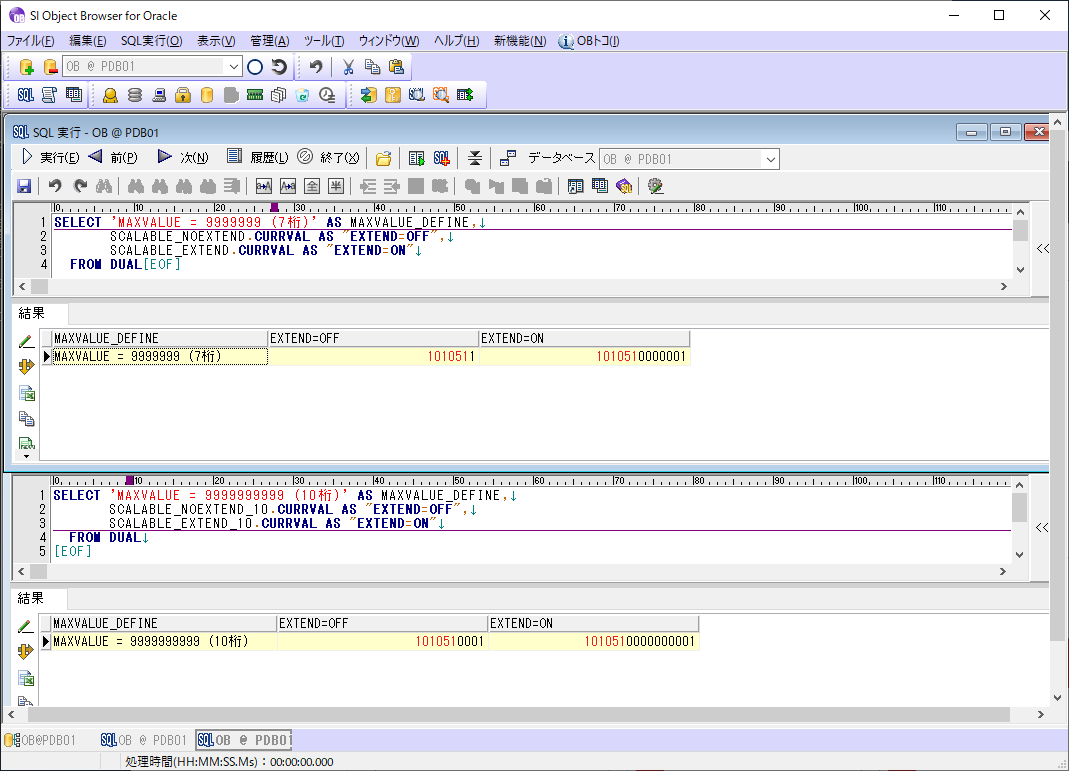
Task: Save the SQL script with floppy disk icon
Action: point(23,186)
